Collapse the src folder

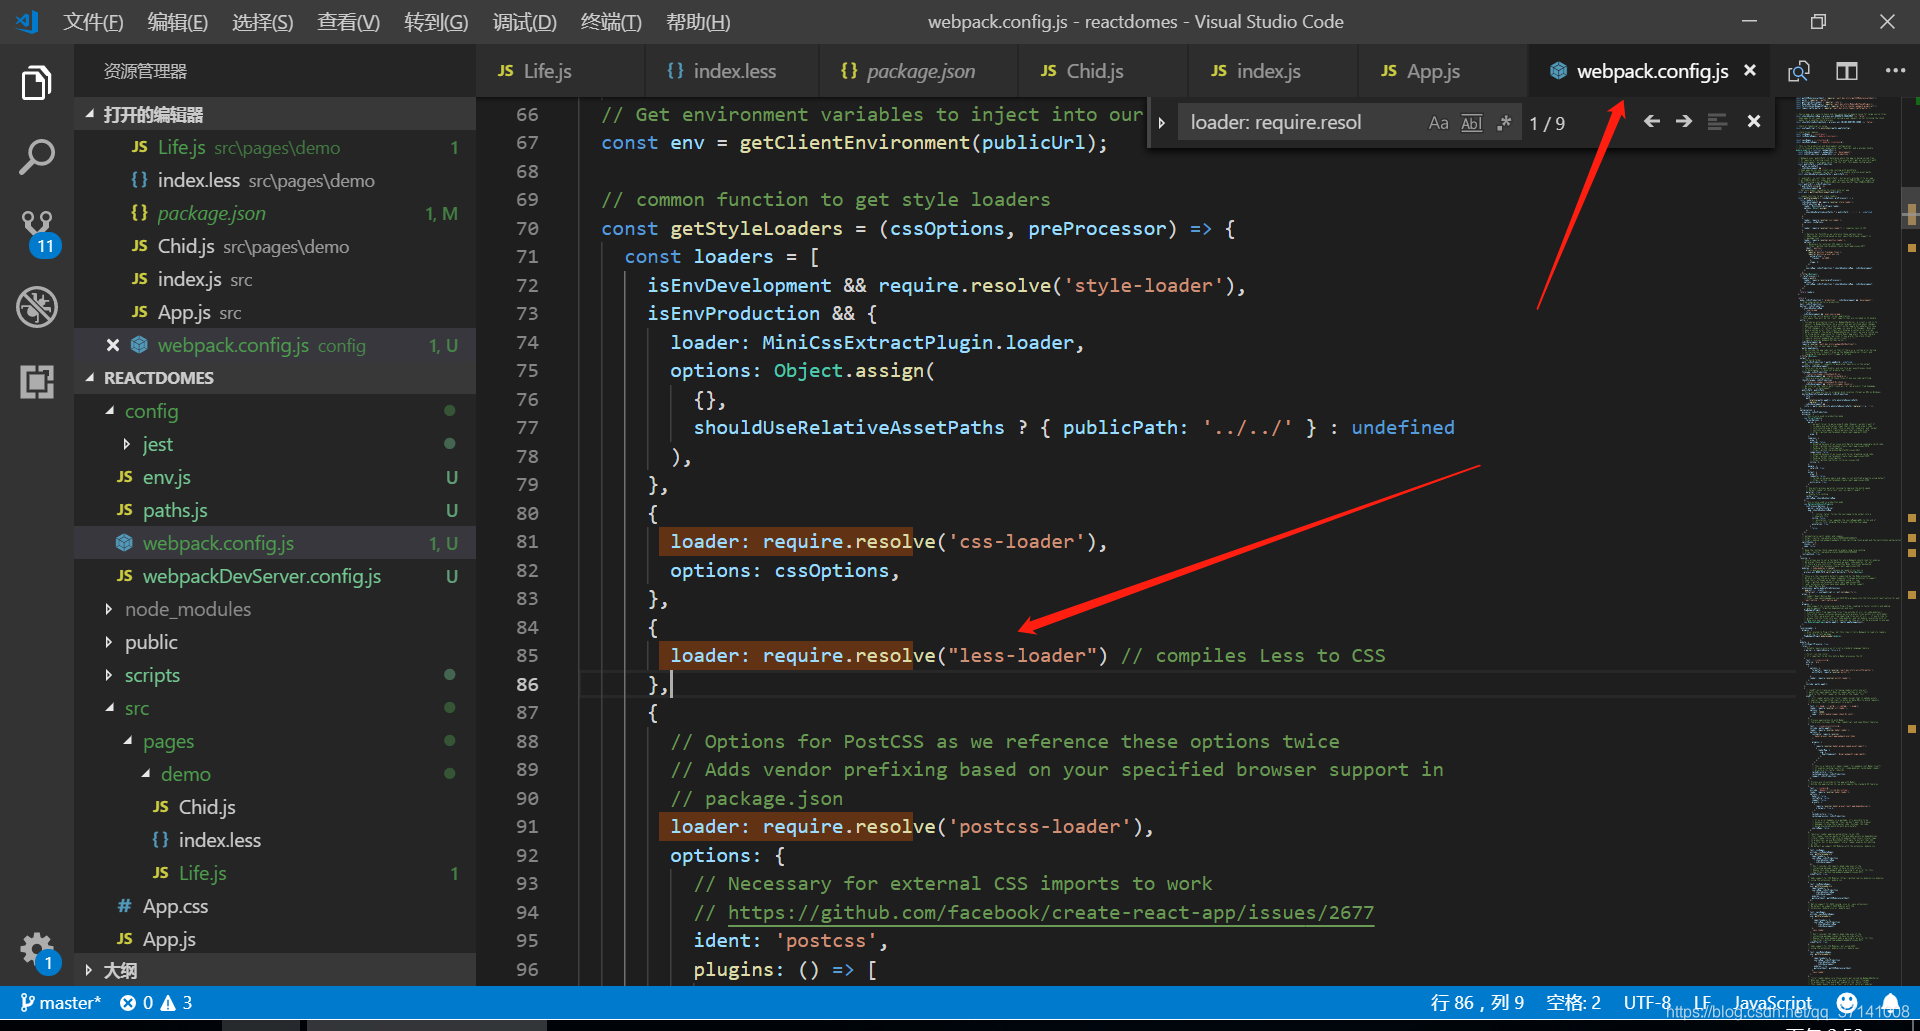110,708
